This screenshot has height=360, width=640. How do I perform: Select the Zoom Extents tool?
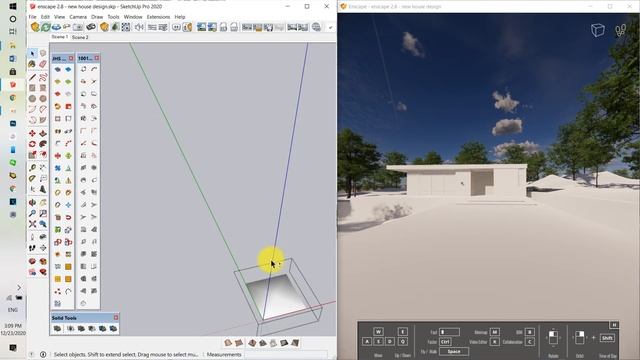(32, 224)
